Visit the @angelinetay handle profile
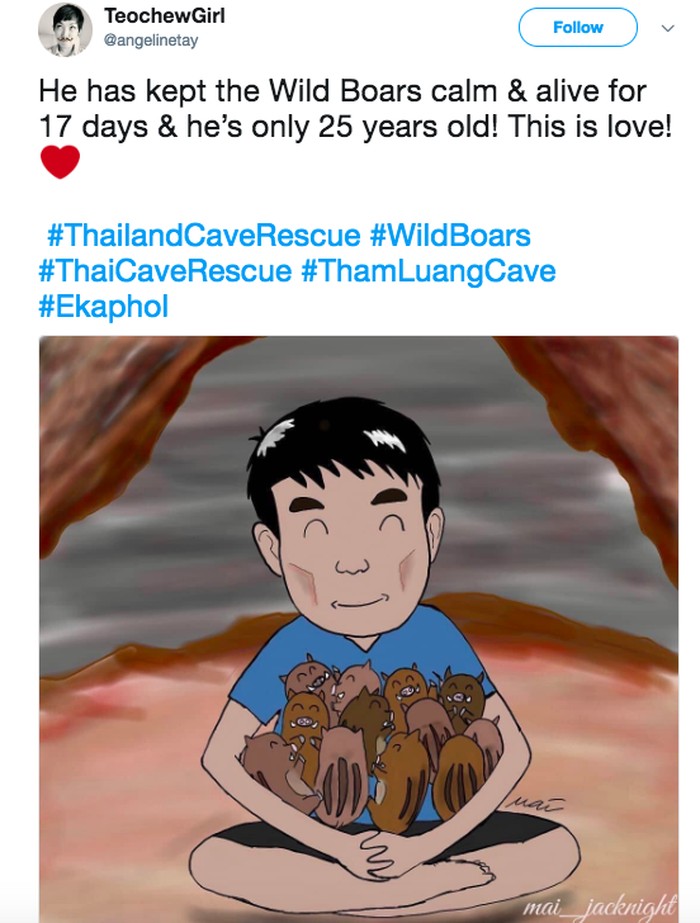Viewport: 700px width, 923px height. tap(152, 39)
